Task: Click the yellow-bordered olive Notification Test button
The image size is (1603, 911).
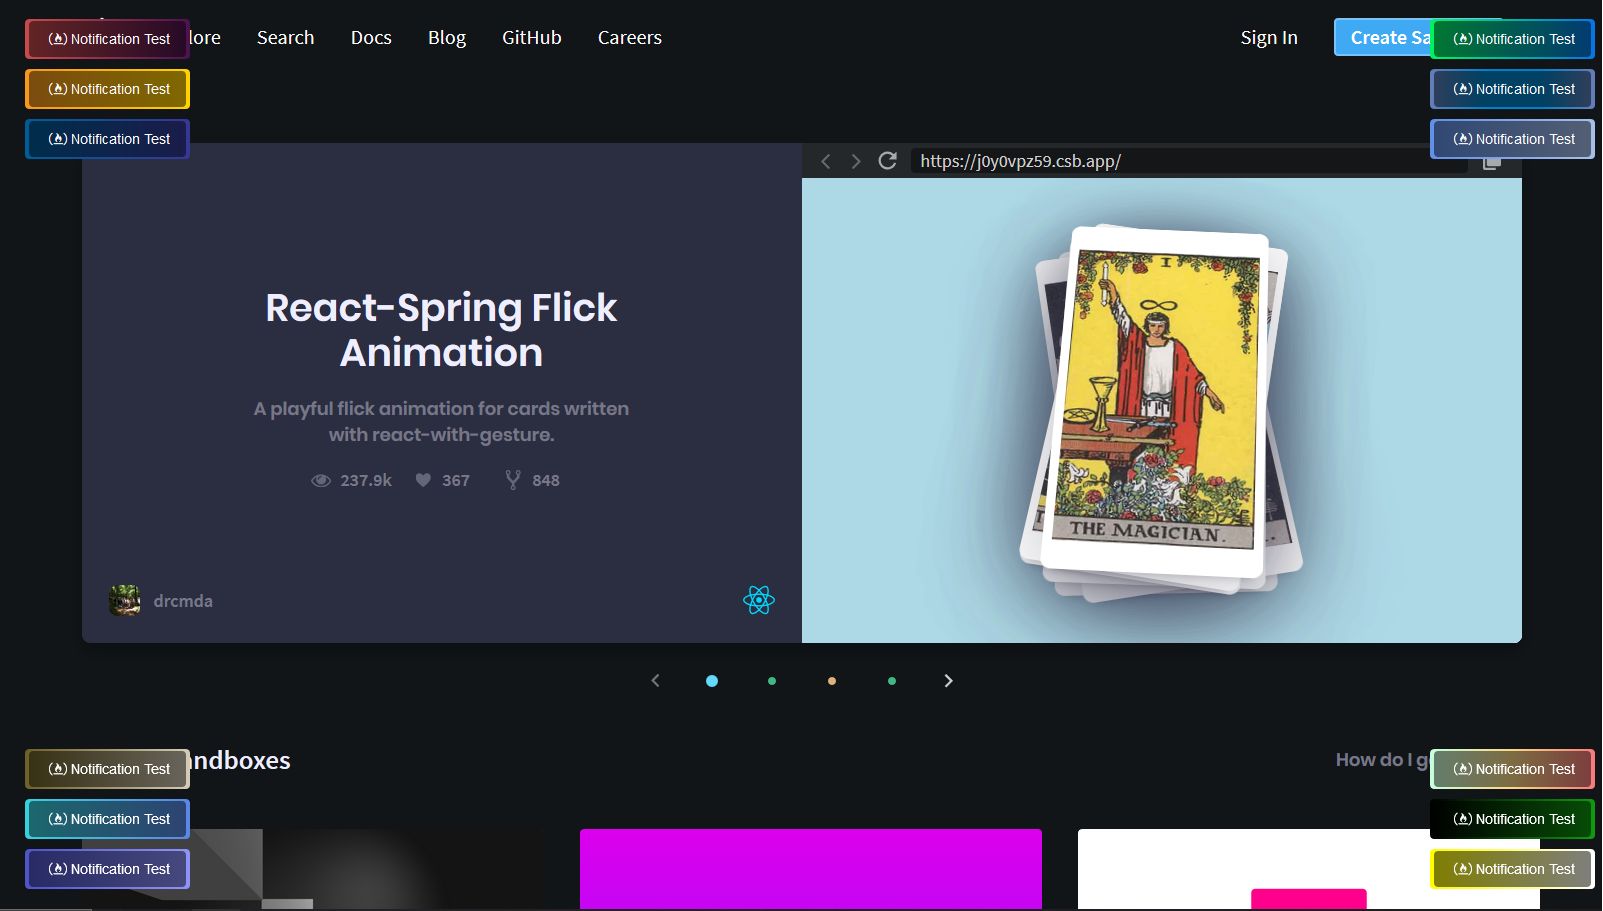Action: [1512, 869]
